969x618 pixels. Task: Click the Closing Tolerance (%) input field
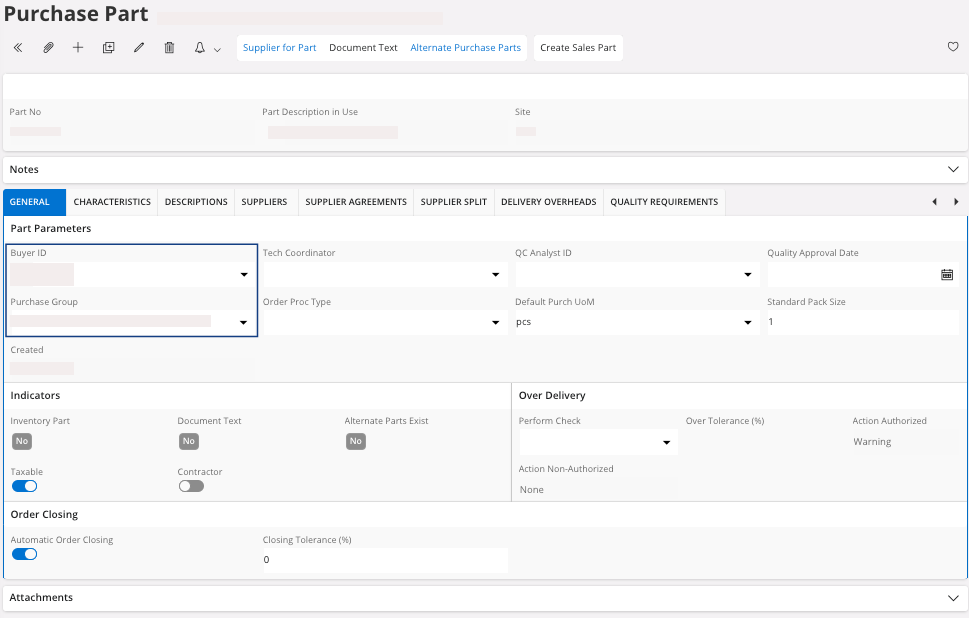(384, 560)
